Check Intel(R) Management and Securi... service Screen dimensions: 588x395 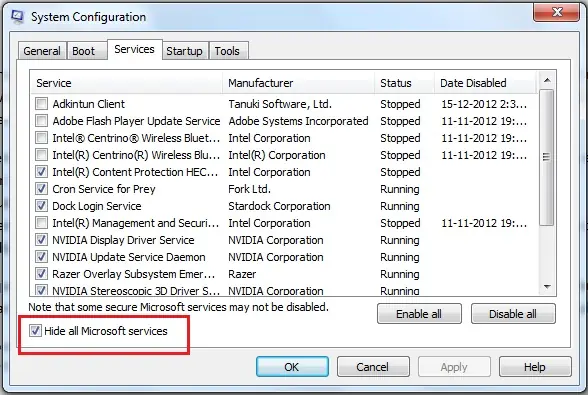[41, 223]
